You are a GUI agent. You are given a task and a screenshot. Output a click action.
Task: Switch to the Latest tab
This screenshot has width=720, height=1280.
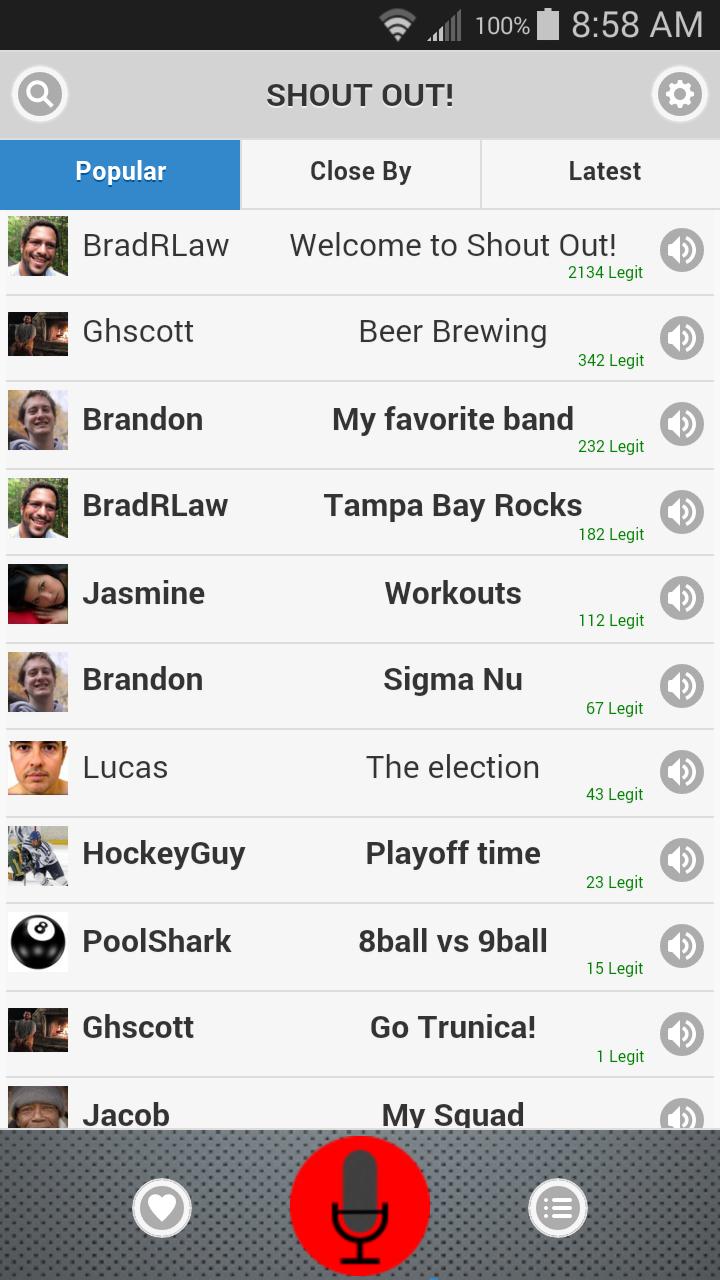604,172
